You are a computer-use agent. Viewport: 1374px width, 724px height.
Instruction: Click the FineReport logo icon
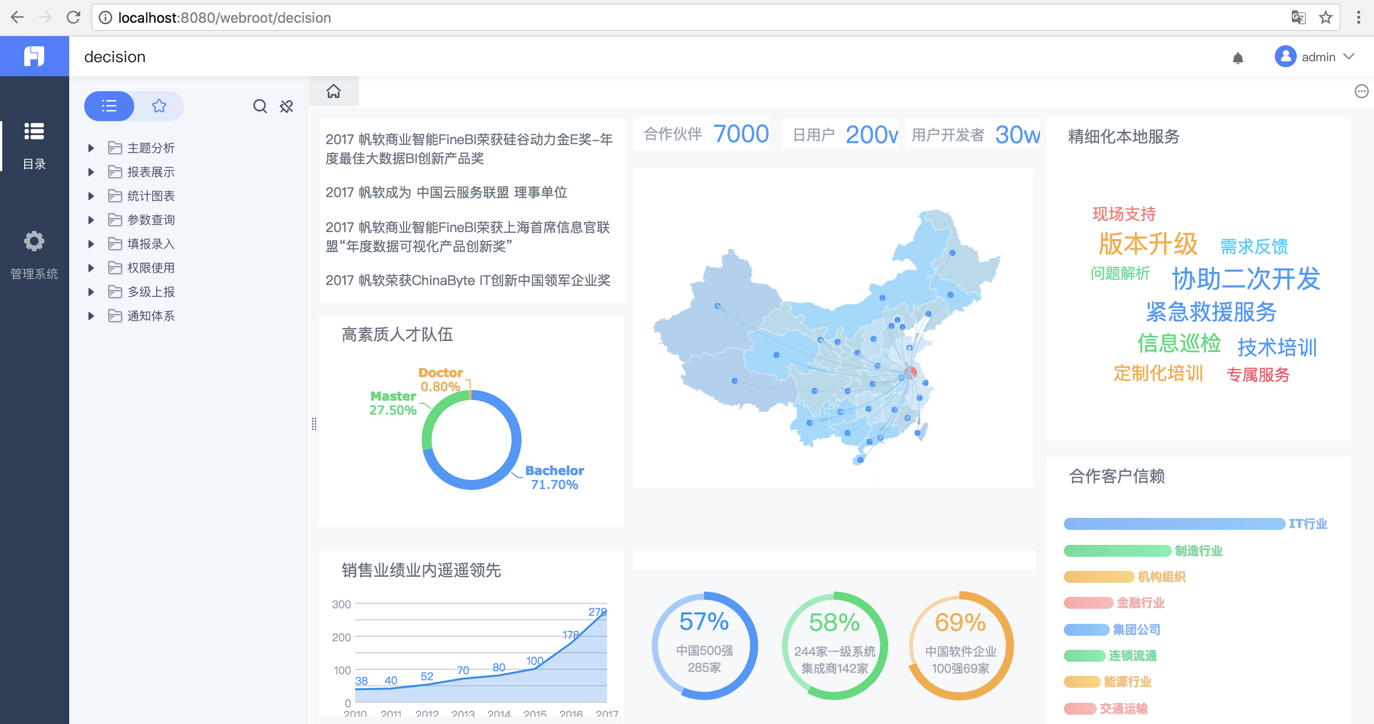34,56
